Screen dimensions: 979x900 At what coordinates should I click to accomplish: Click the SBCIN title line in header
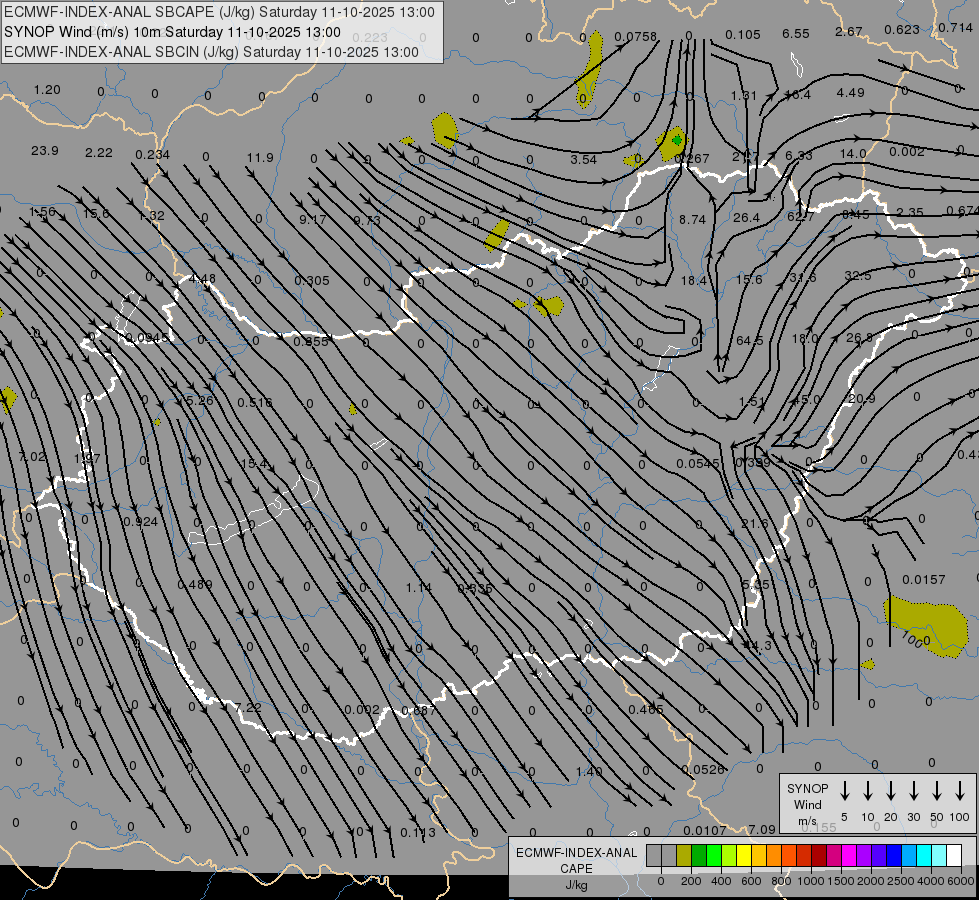tap(211, 52)
